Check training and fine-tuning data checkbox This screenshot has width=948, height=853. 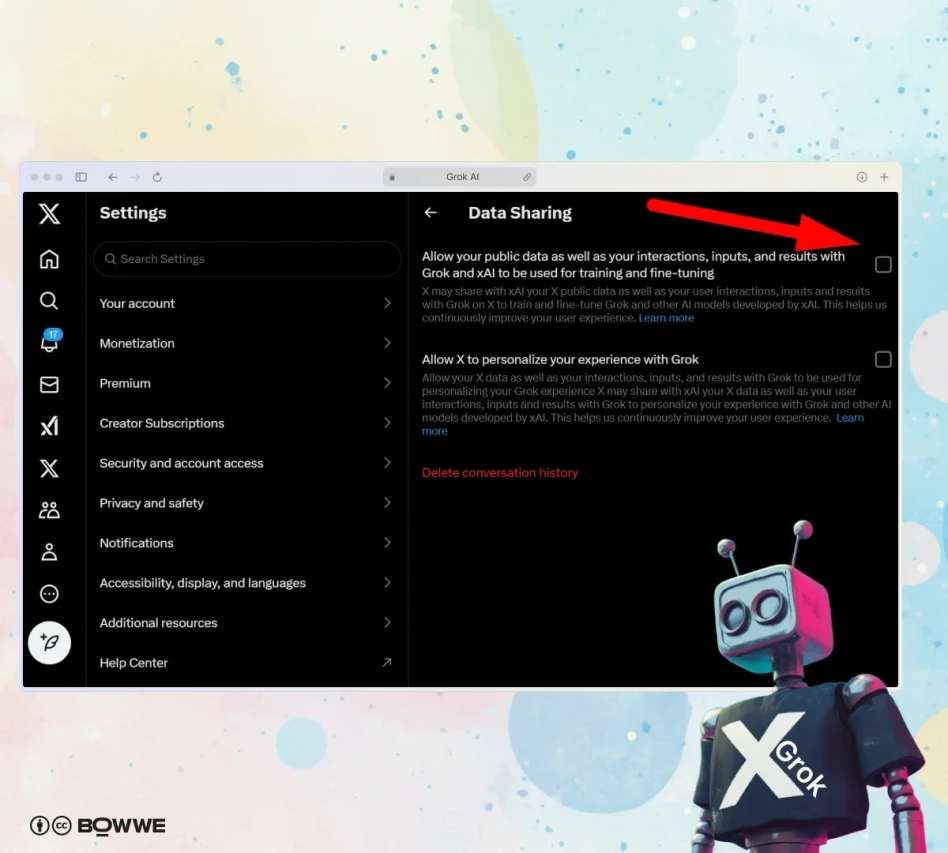pyautogui.click(x=883, y=264)
